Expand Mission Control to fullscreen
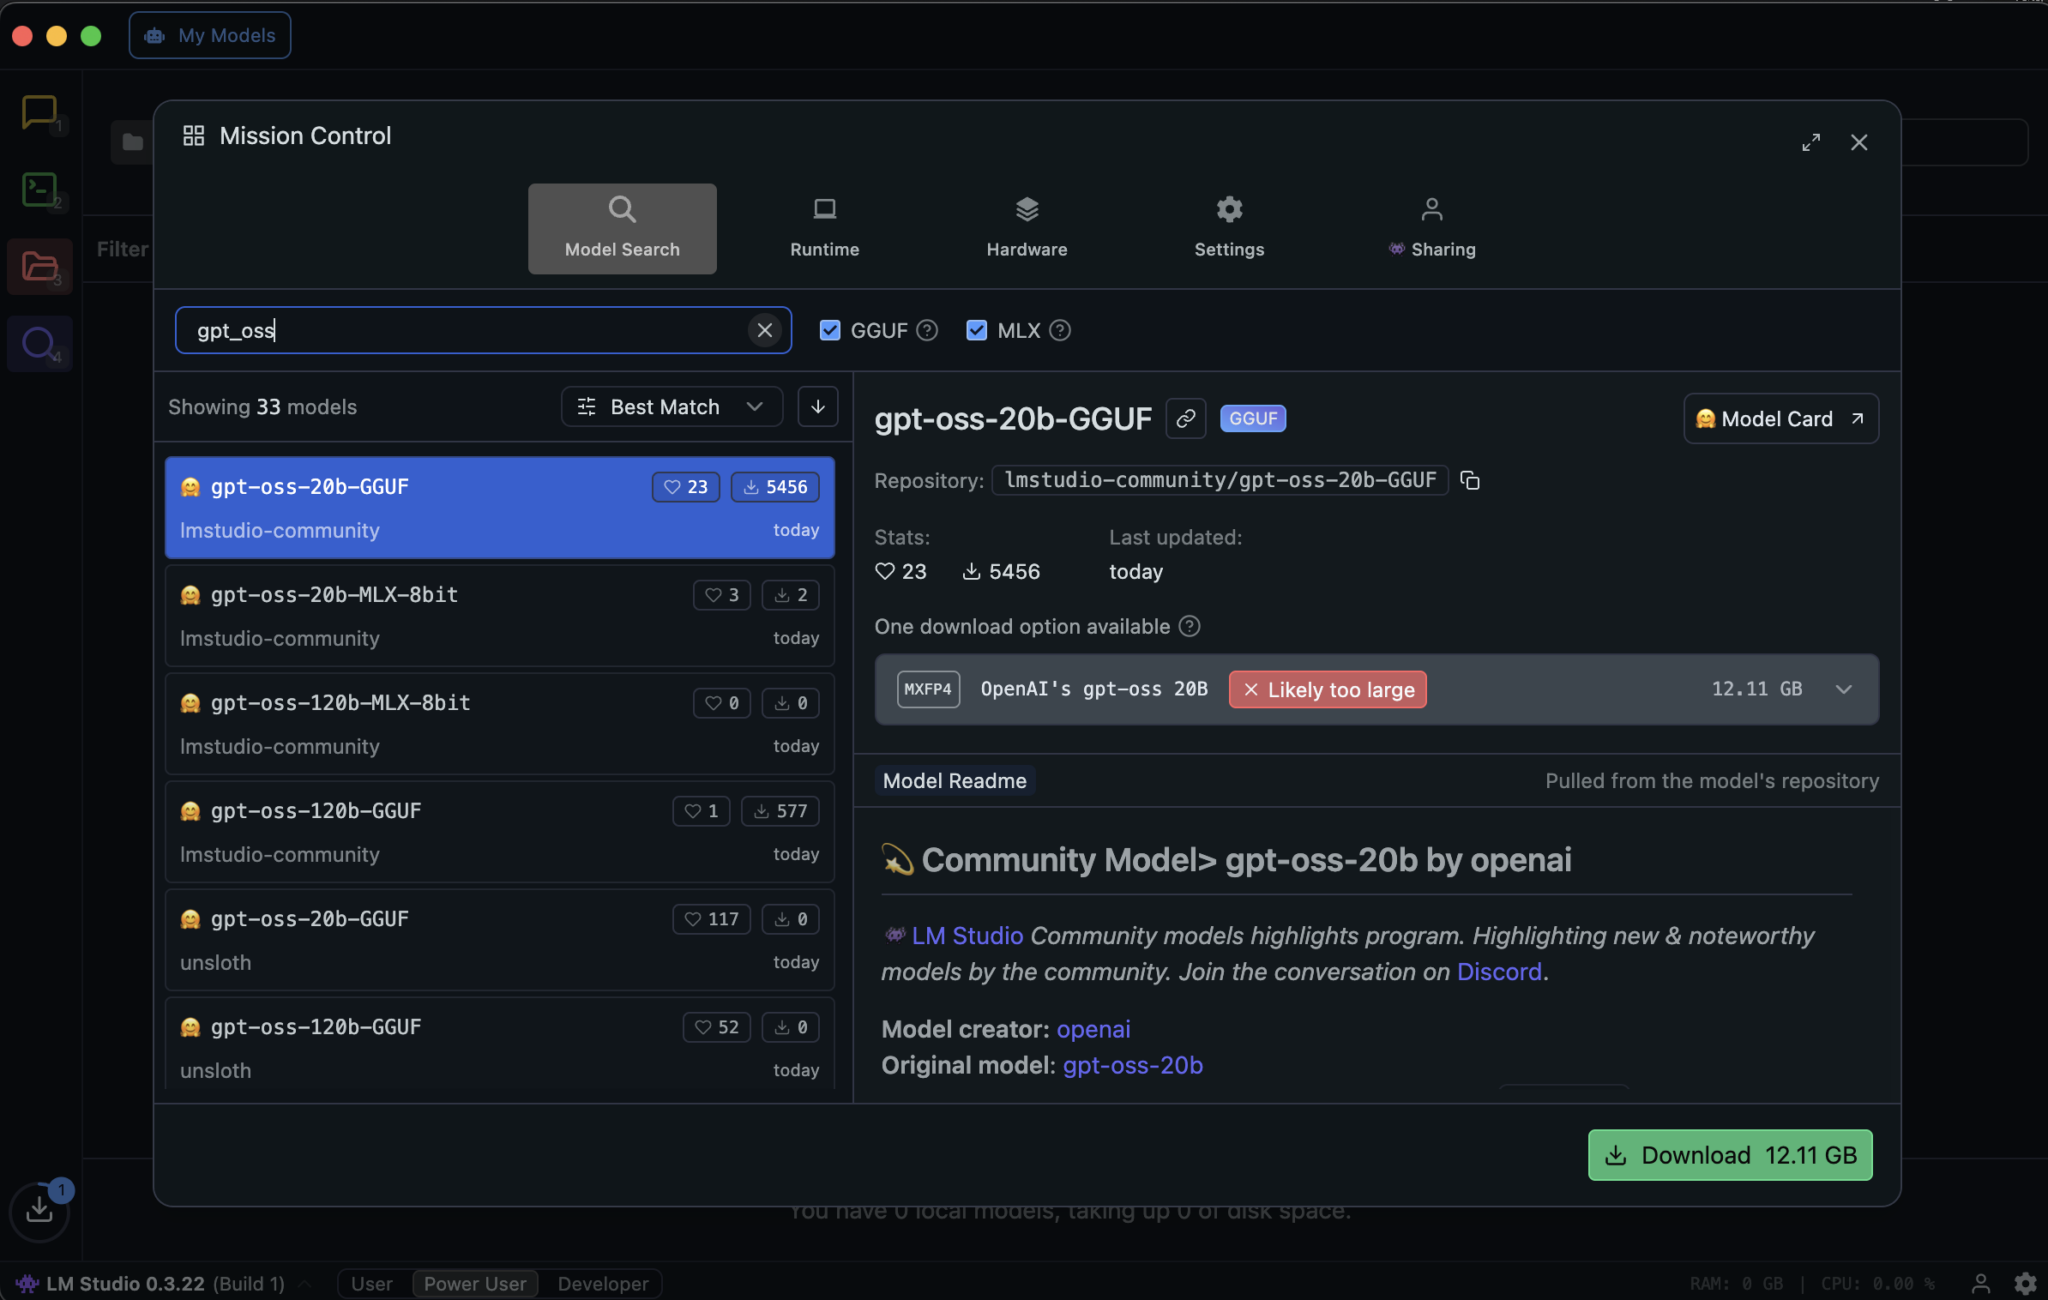The width and height of the screenshot is (2048, 1300). 1811,143
